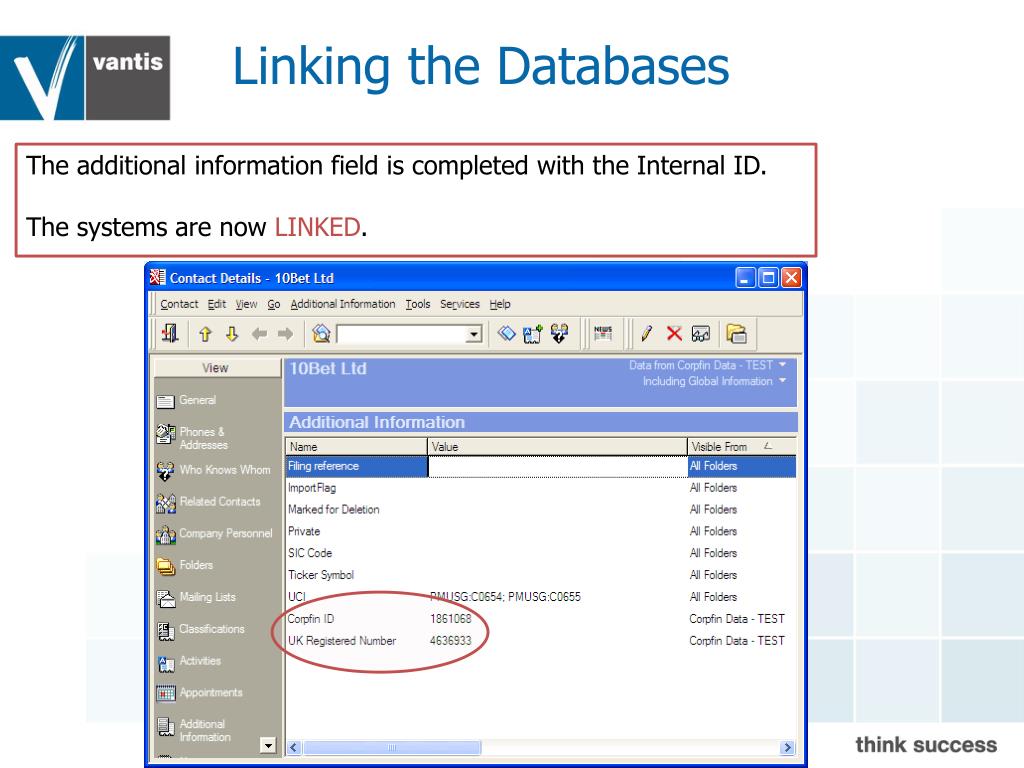Open Folders view in sidebar

tap(185, 565)
